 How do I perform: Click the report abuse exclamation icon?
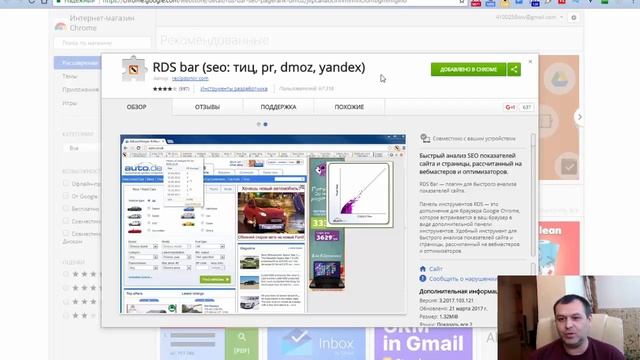coord(423,278)
